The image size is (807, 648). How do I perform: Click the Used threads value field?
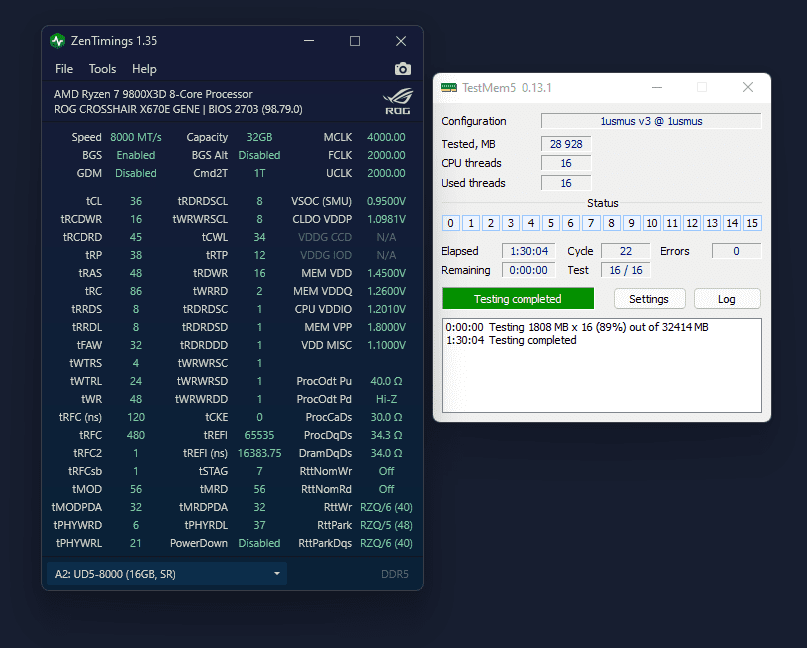click(566, 183)
